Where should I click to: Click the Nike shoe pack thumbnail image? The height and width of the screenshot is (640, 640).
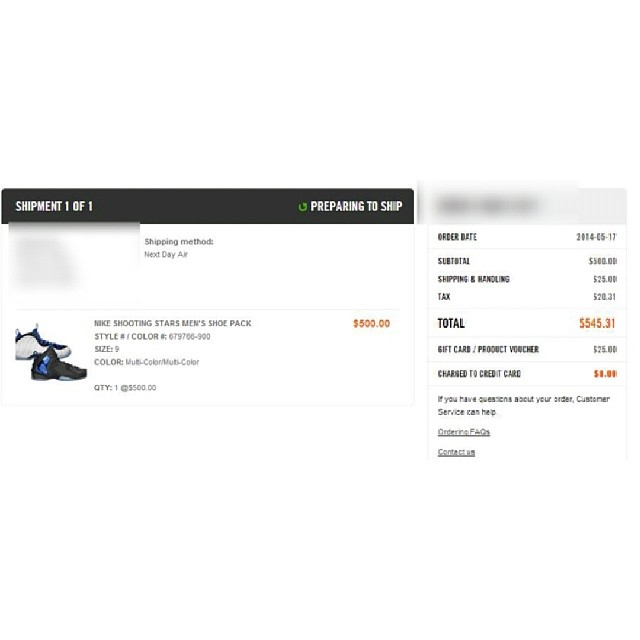click(x=51, y=352)
